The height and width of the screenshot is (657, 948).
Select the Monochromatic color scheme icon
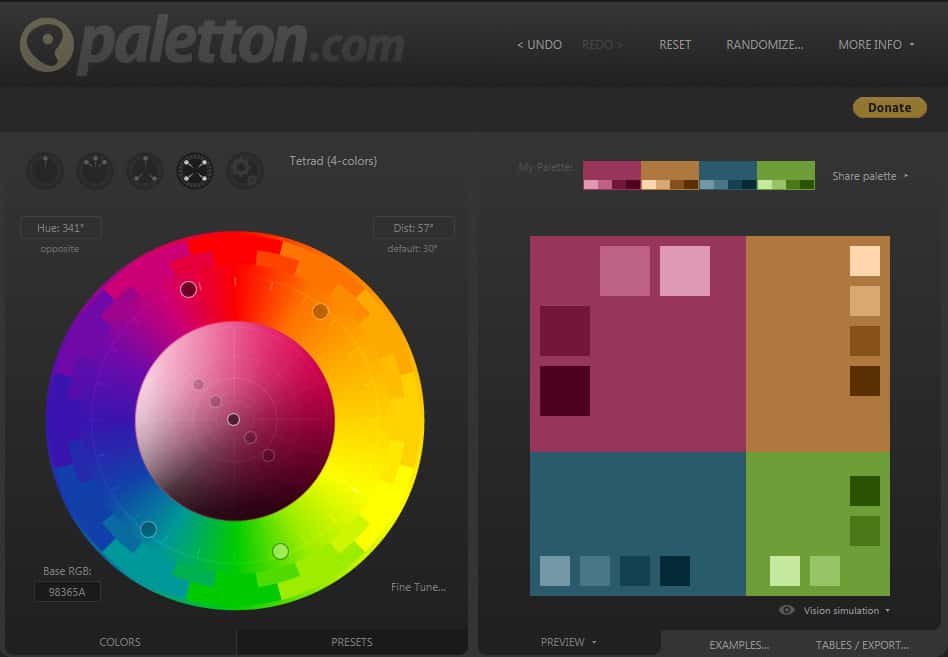44,171
